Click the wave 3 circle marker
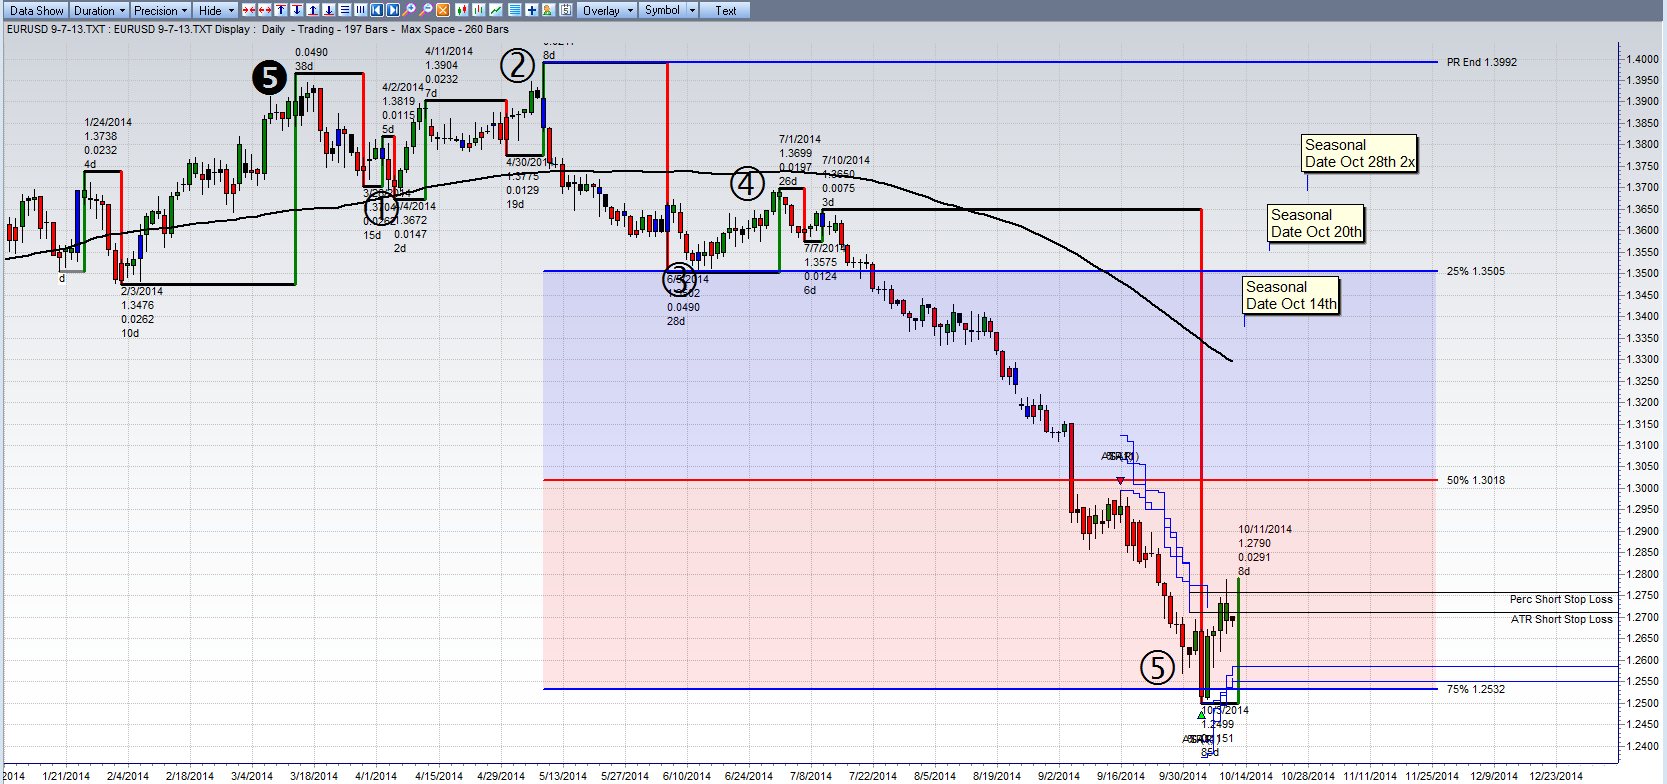Viewport: 1667px width, 784px height. tap(680, 279)
